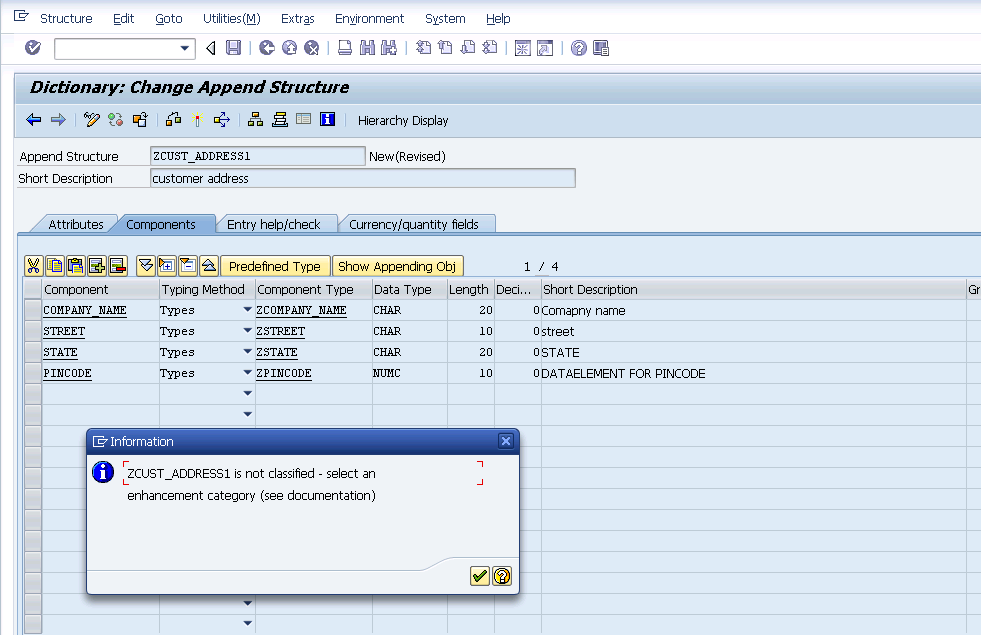Image resolution: width=981 pixels, height=635 pixels.
Task: Open the Find (binoculars) icon
Action: pos(365,47)
